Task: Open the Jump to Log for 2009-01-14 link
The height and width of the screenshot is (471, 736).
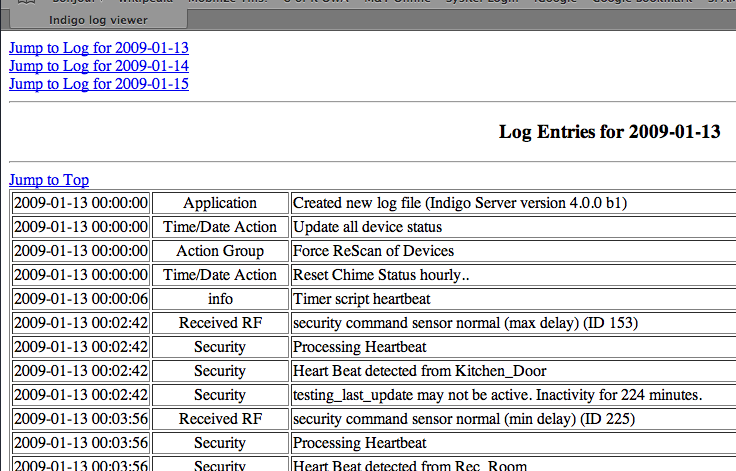Action: (98, 66)
